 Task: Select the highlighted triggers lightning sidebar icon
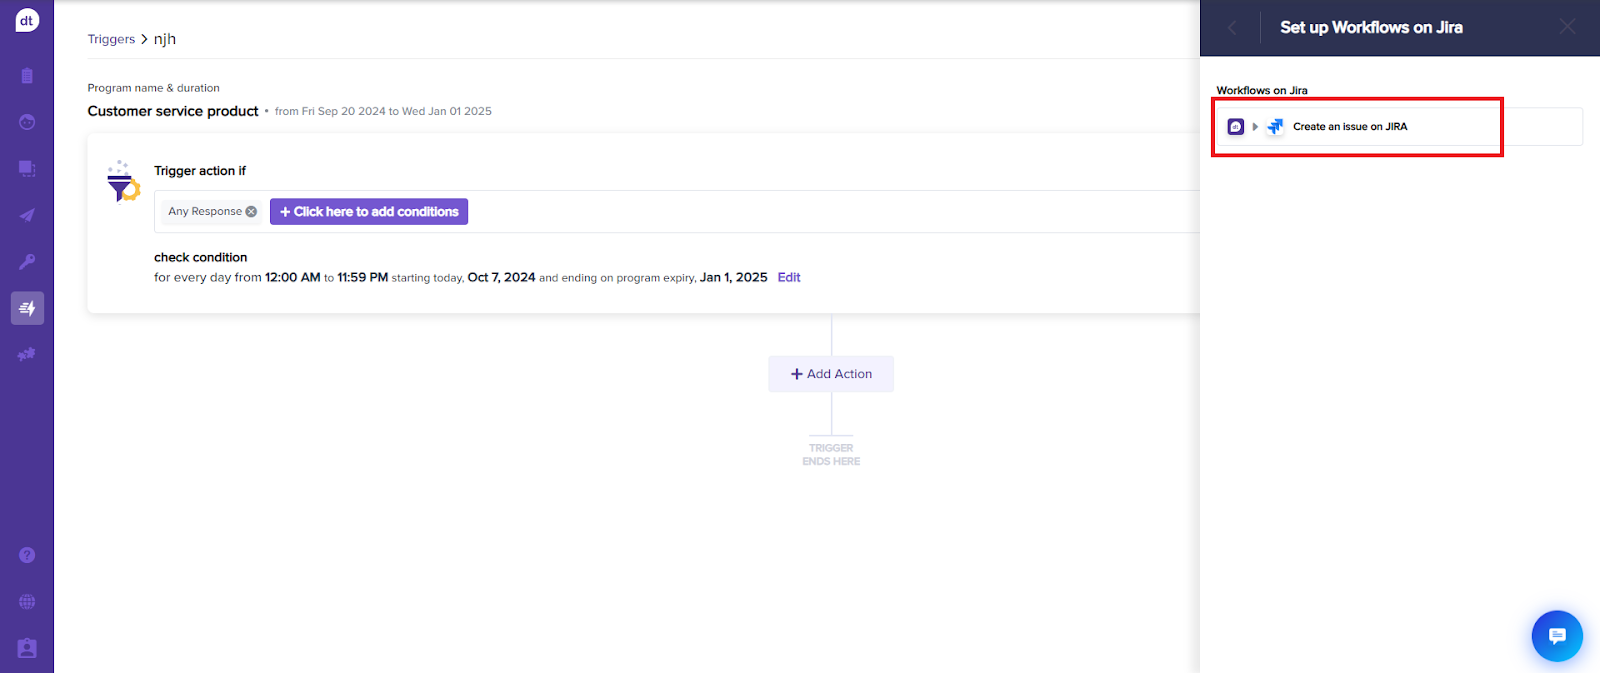pos(27,308)
